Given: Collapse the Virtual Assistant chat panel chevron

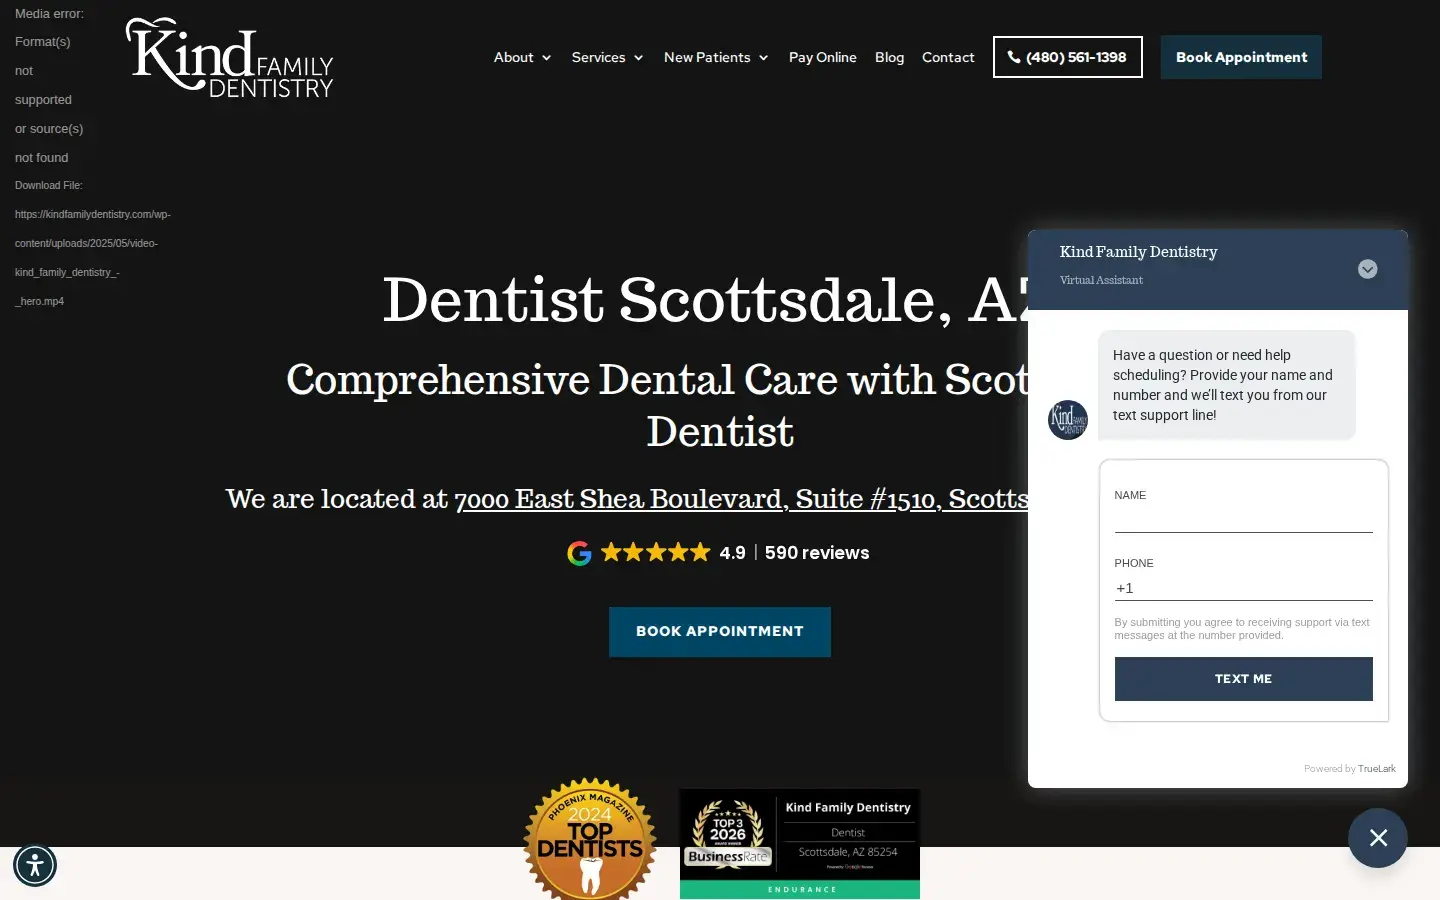Looking at the screenshot, I should (1367, 269).
